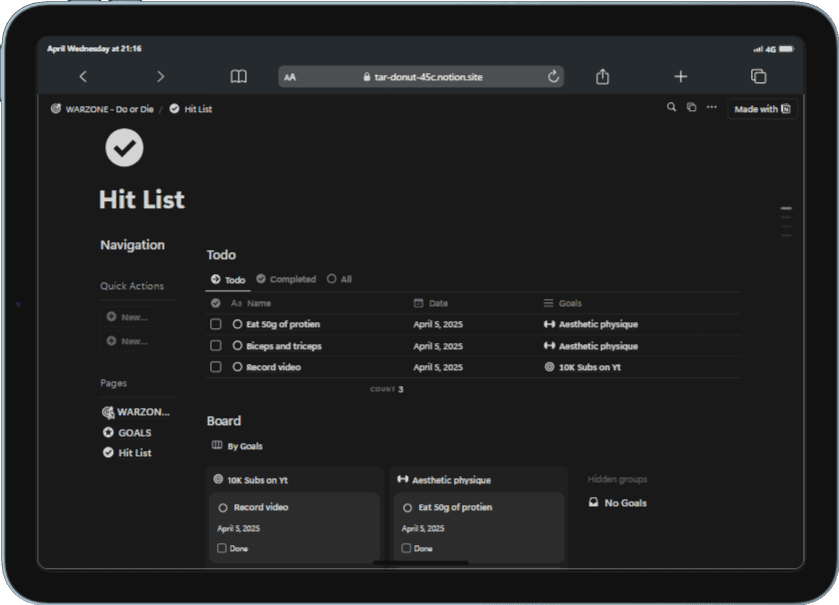839x605 pixels.
Task: Click the calendar icon in Date column header
Action: click(418, 303)
